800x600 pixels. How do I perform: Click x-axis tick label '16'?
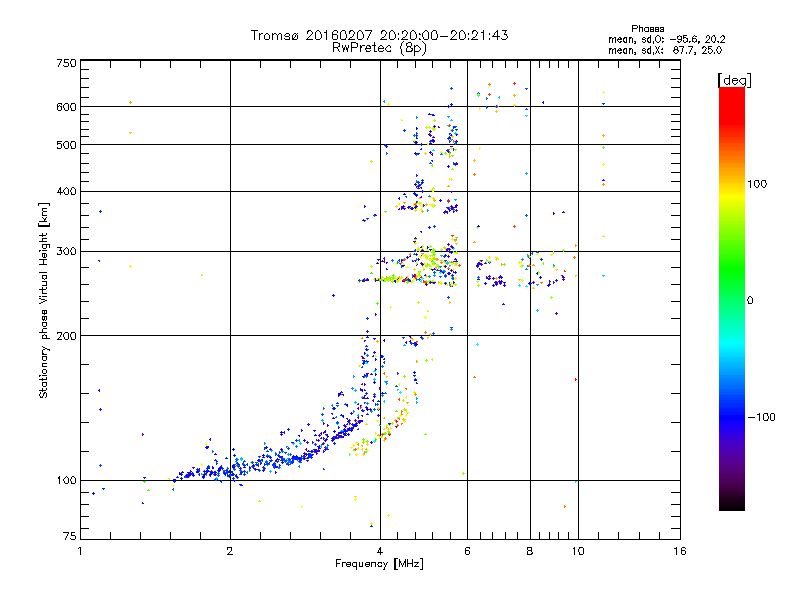click(x=680, y=551)
